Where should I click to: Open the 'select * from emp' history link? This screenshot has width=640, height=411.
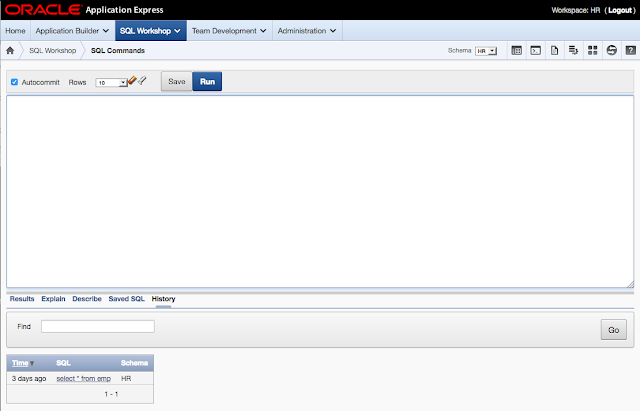tap(84, 379)
